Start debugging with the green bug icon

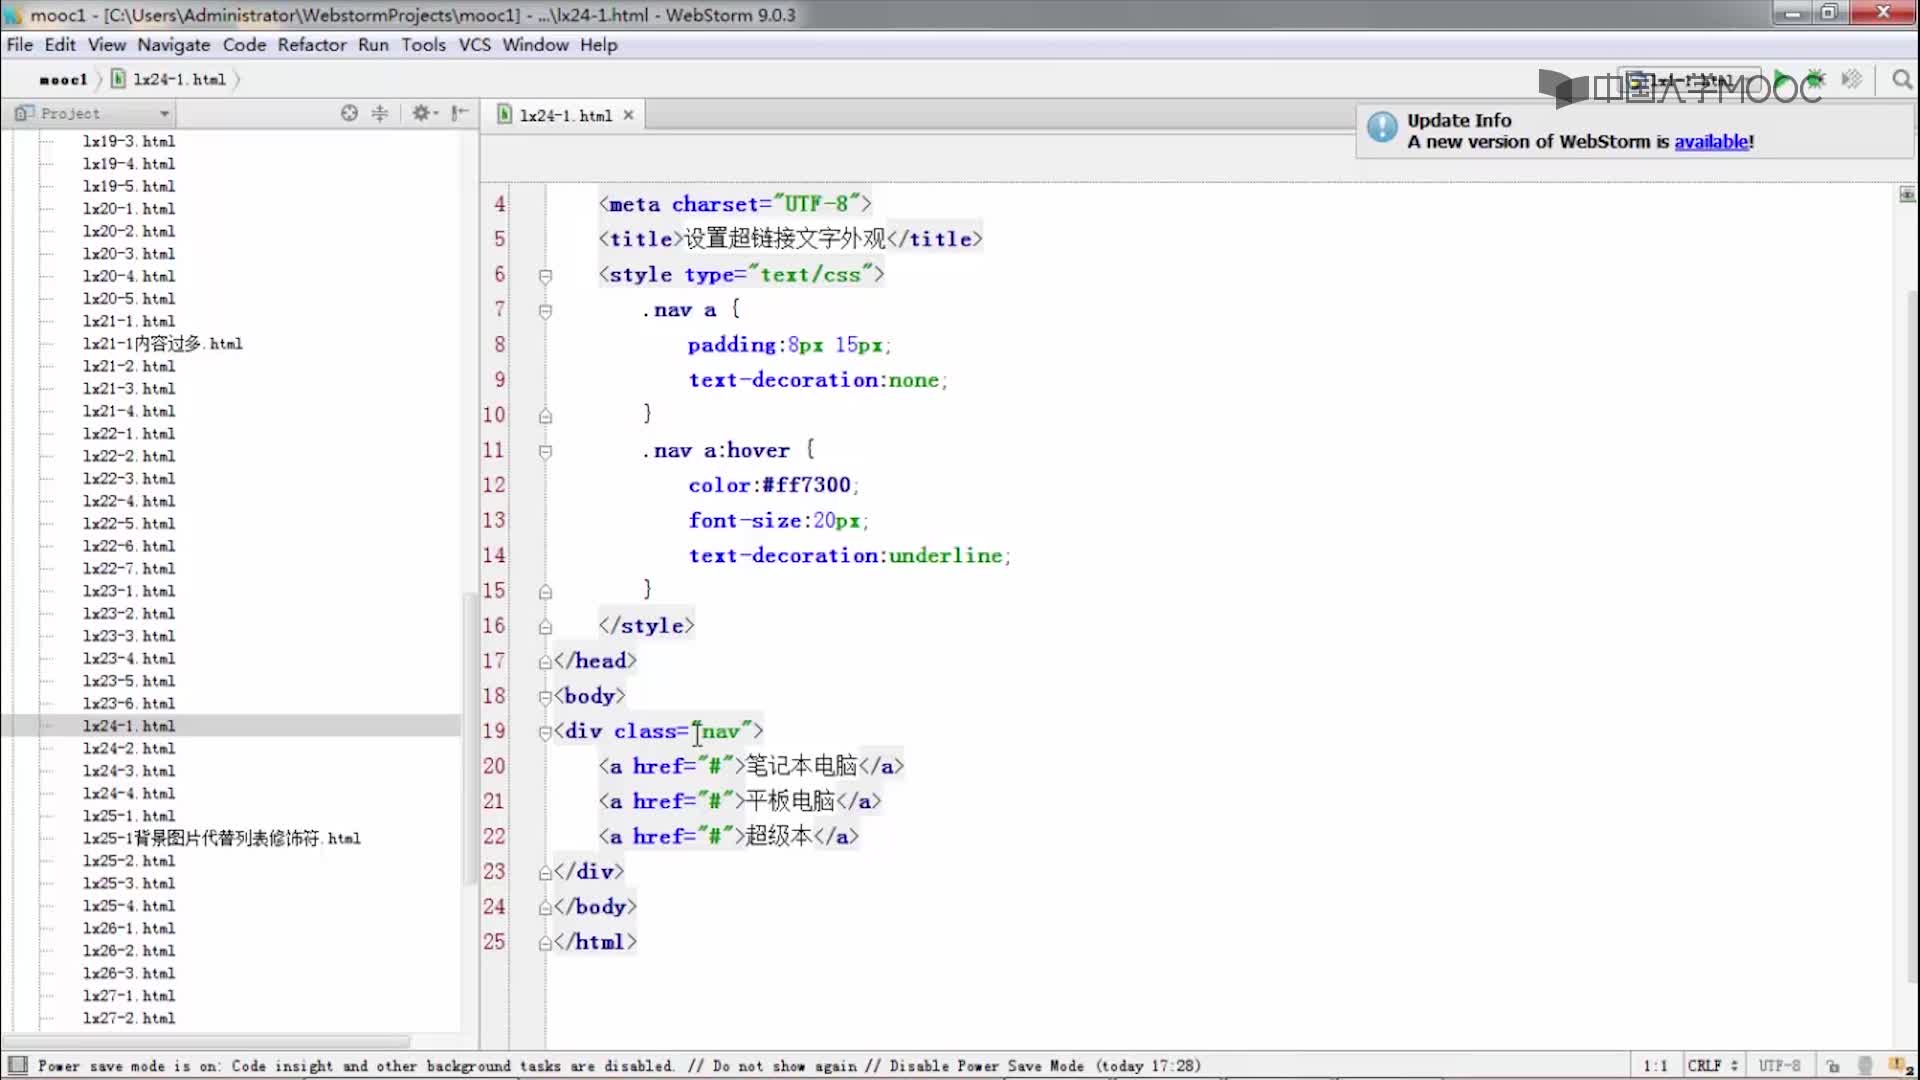coord(1815,79)
